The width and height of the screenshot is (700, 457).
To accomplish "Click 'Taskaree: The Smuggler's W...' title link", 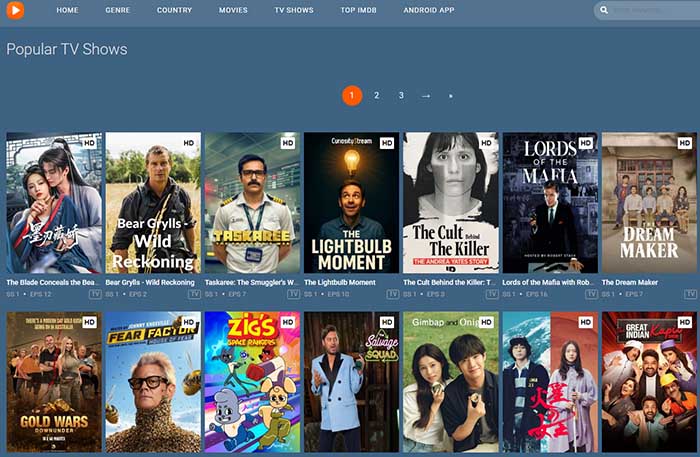I will 251,282.
